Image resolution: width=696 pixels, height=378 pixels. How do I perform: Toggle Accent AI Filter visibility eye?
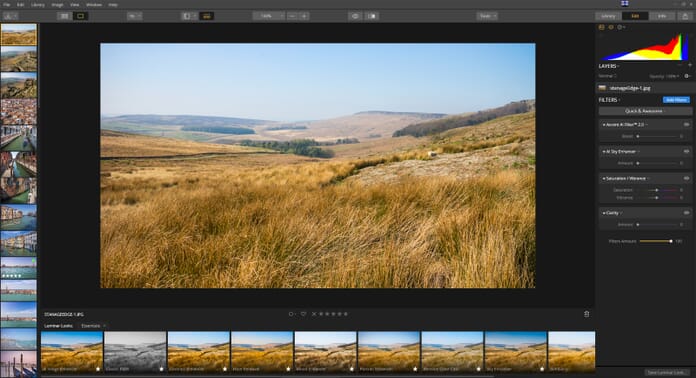tap(686, 125)
